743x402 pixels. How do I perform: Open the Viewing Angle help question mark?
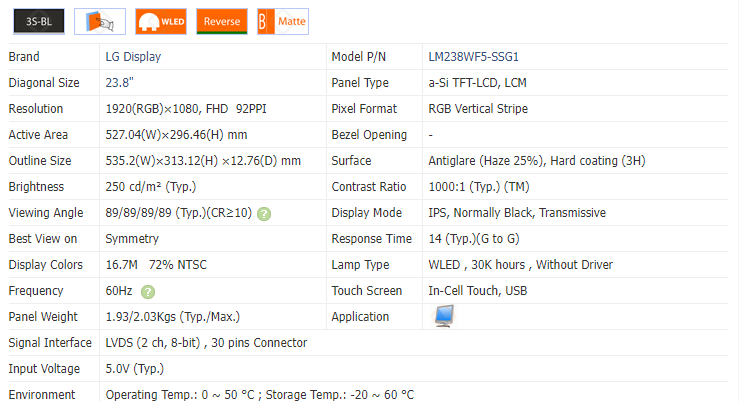264,214
